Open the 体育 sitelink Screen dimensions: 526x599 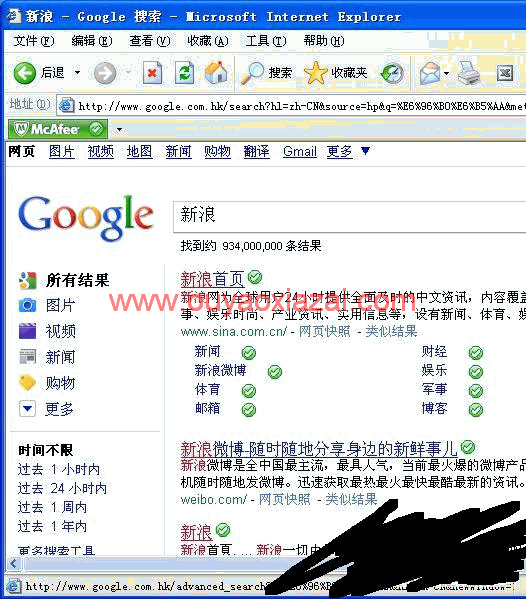(207, 390)
